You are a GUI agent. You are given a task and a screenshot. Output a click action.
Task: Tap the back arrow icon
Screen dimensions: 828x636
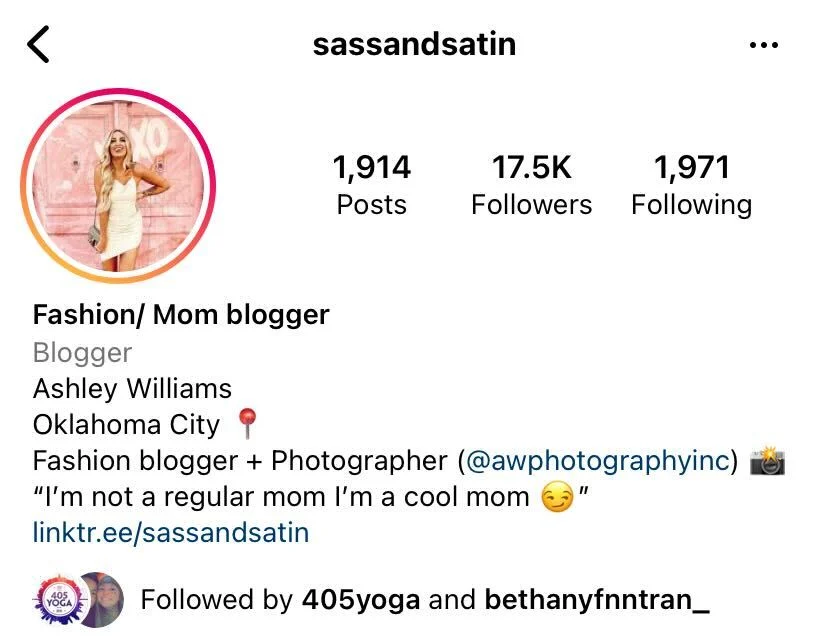(38, 44)
